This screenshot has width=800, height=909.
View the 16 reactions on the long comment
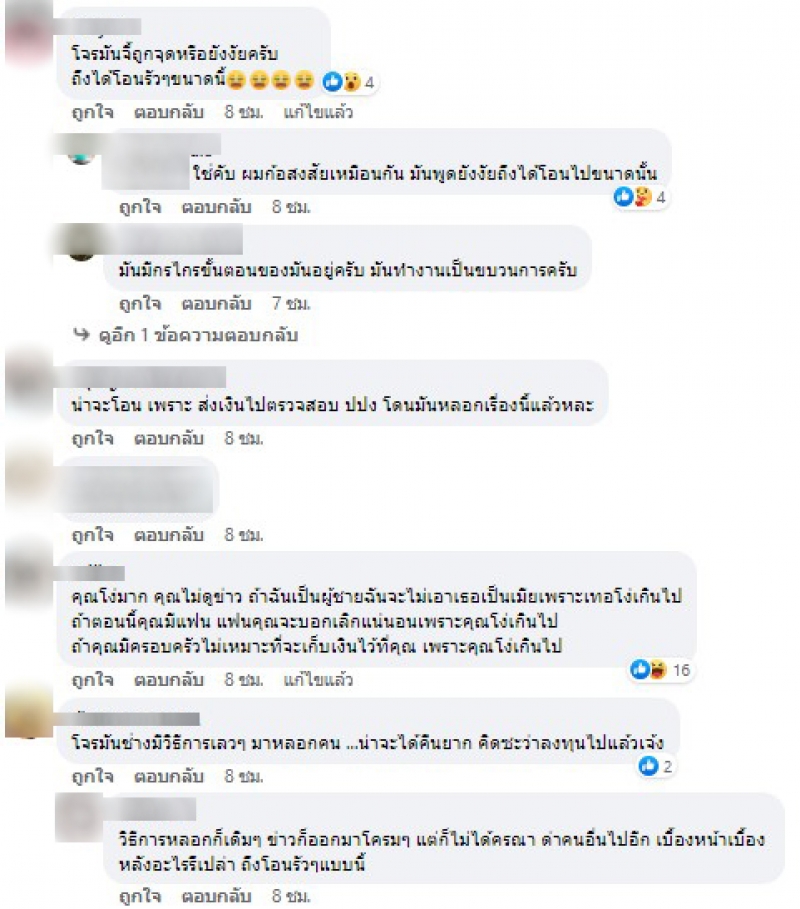pyautogui.click(x=660, y=670)
